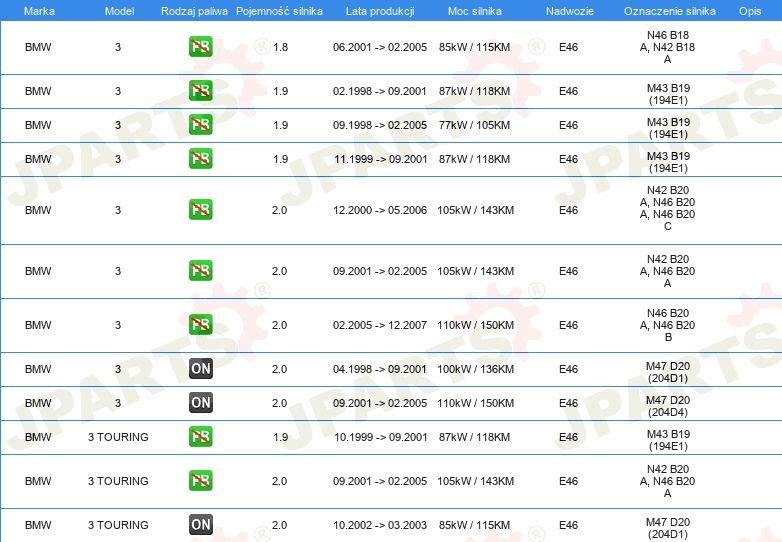Click the petrol icon for 02.1998 -> 09.2001 row

click(200, 91)
